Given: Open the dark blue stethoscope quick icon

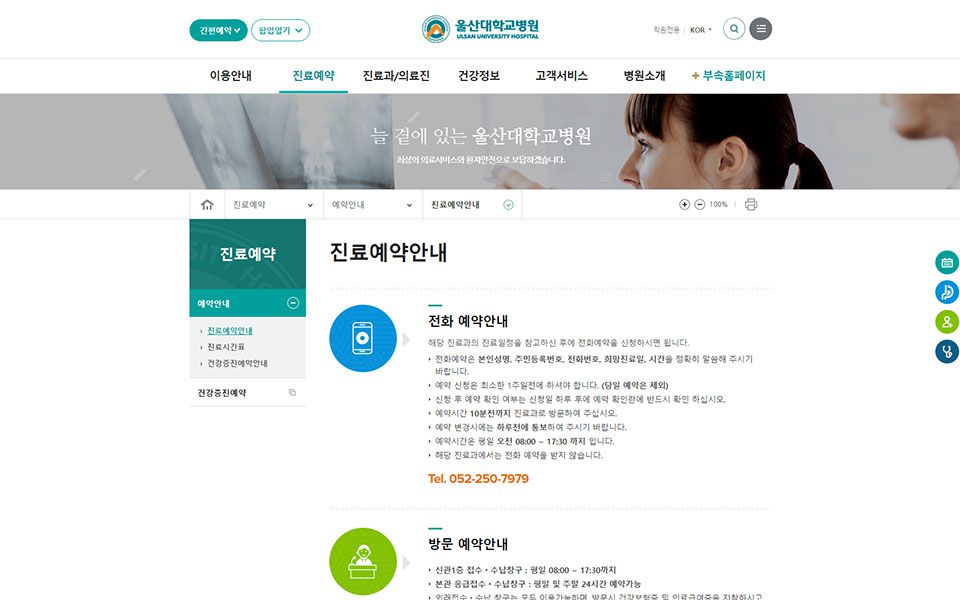Looking at the screenshot, I should coord(947,351).
